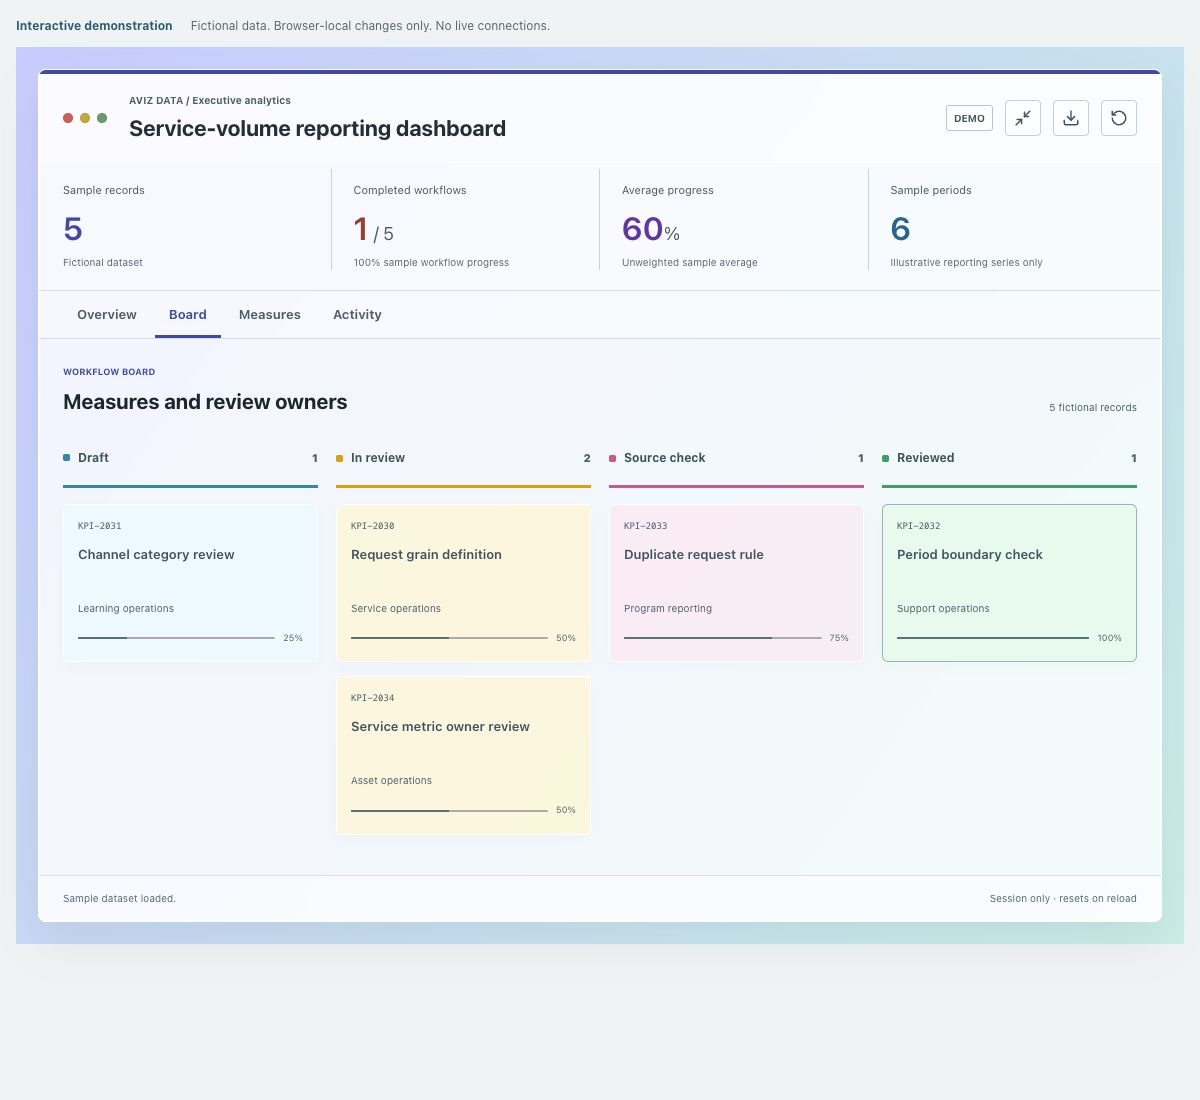Screen dimensions: 1200x1100
Task: Click the In review count 2
Action: (x=587, y=458)
